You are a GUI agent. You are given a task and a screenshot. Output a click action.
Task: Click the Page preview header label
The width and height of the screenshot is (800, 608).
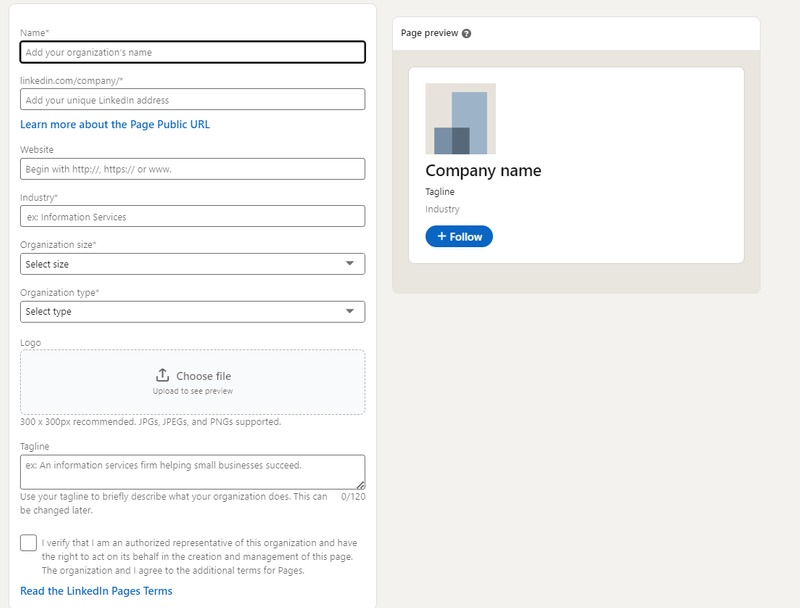point(429,33)
